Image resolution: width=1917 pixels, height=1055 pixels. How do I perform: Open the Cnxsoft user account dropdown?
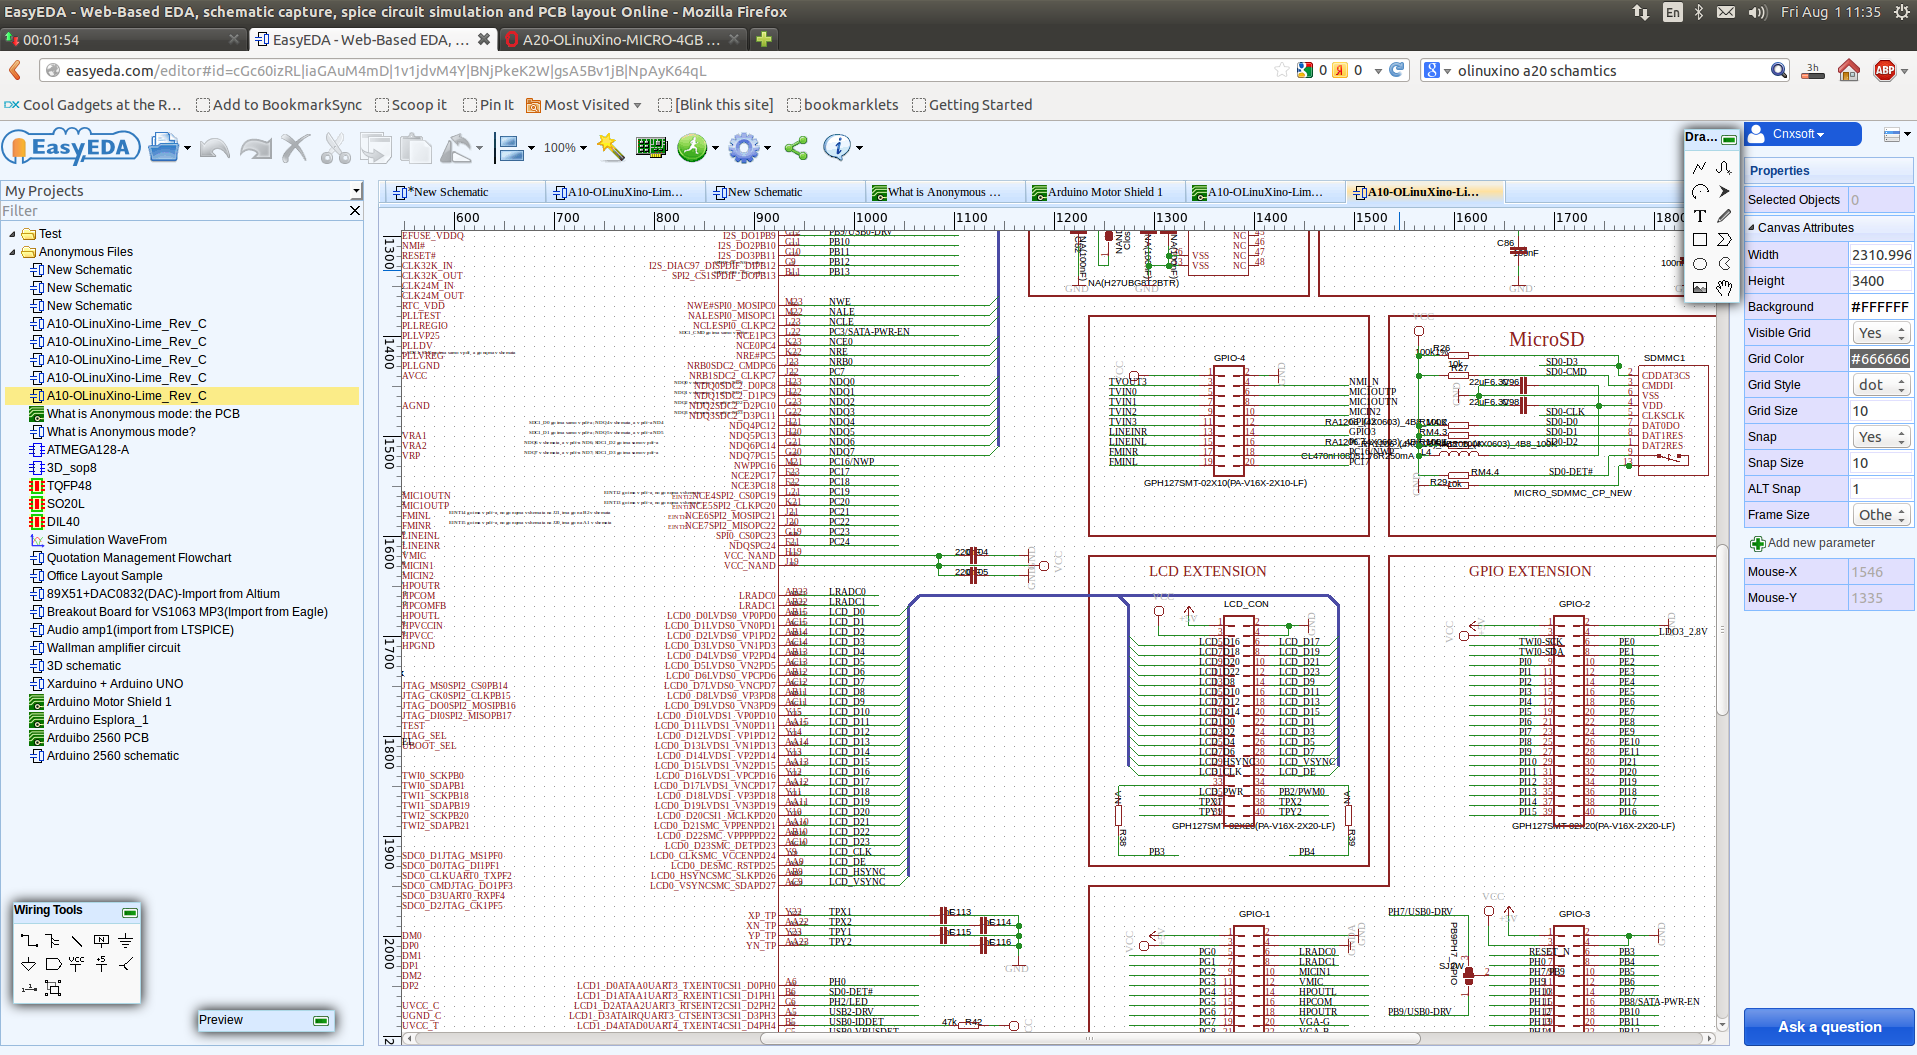click(x=1803, y=134)
